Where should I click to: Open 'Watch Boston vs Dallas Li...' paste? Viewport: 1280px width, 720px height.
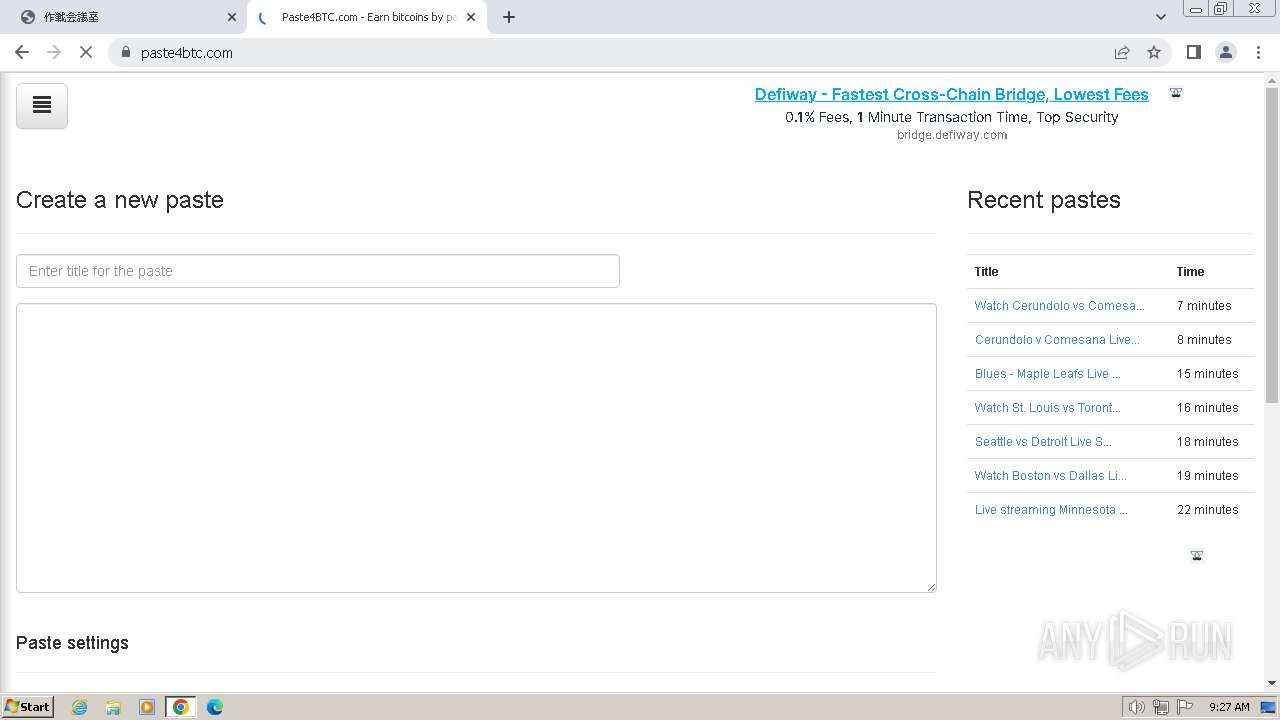pyautogui.click(x=1050, y=476)
